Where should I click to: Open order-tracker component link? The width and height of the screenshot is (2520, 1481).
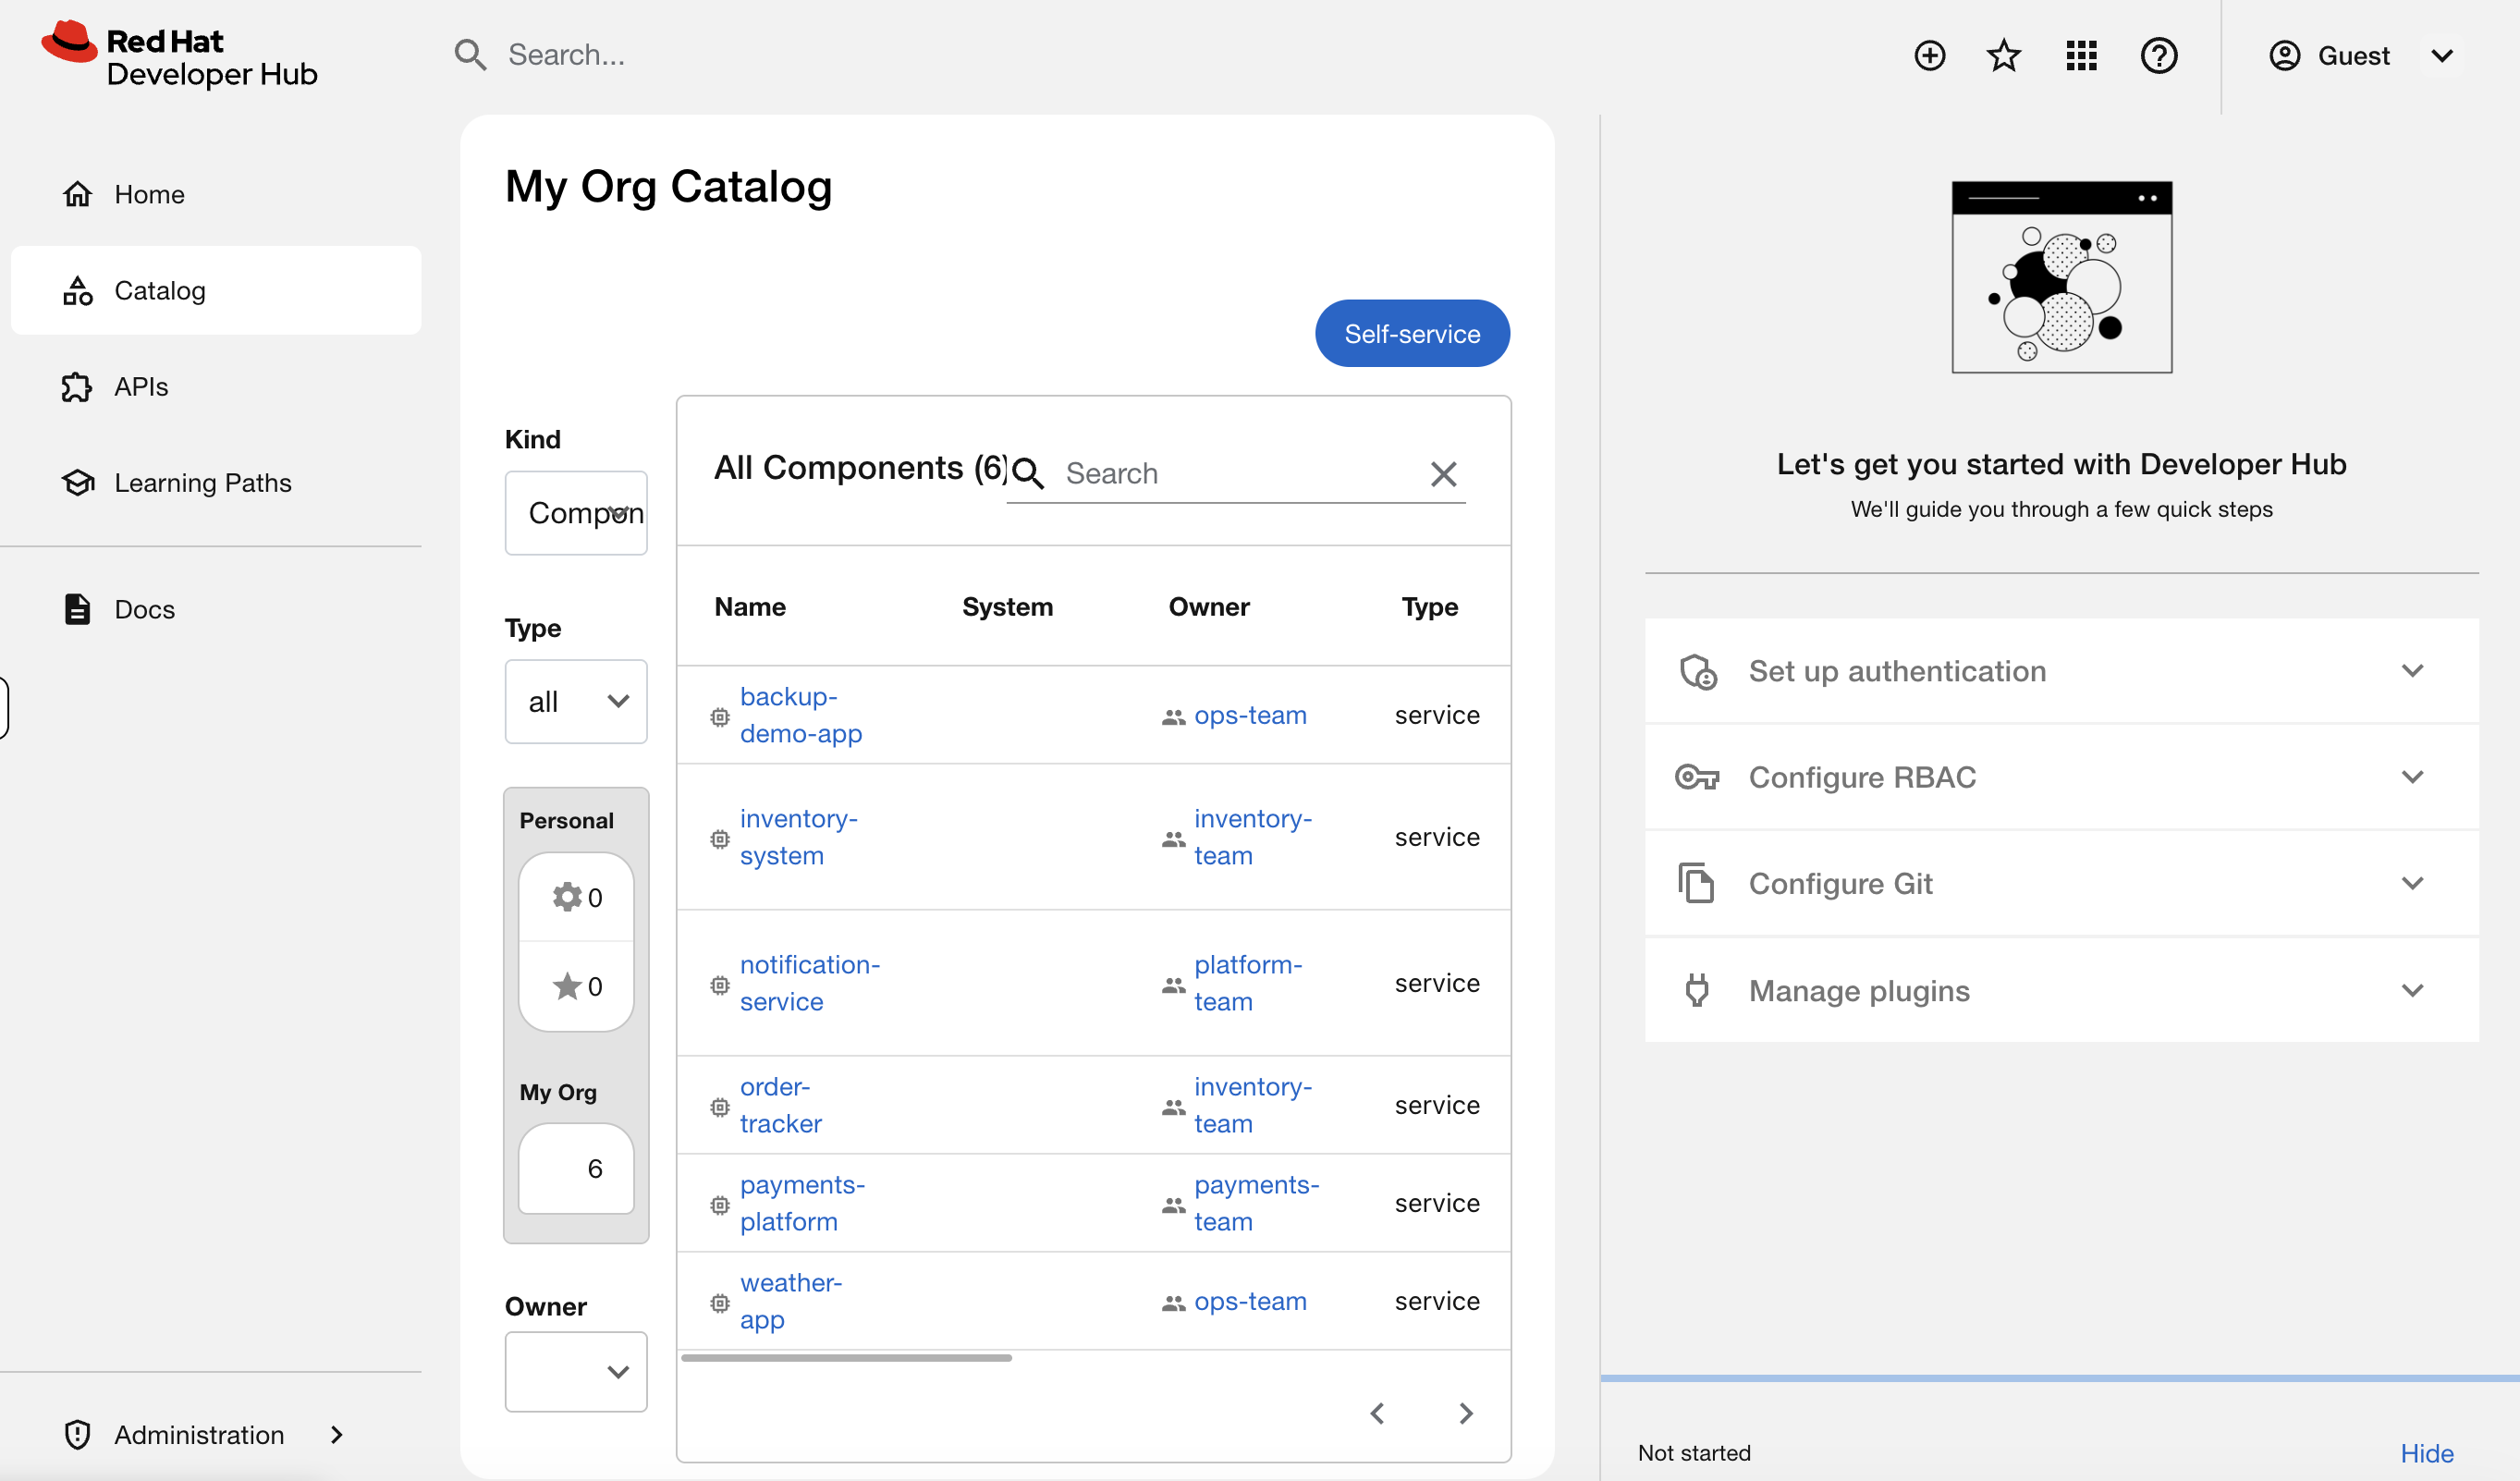781,1105
